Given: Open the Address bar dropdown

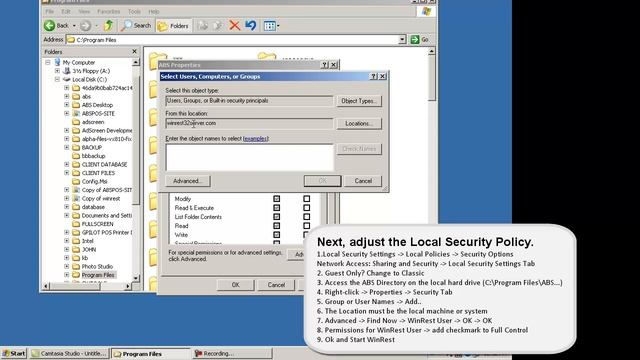Looking at the screenshot, I should 402,40.
